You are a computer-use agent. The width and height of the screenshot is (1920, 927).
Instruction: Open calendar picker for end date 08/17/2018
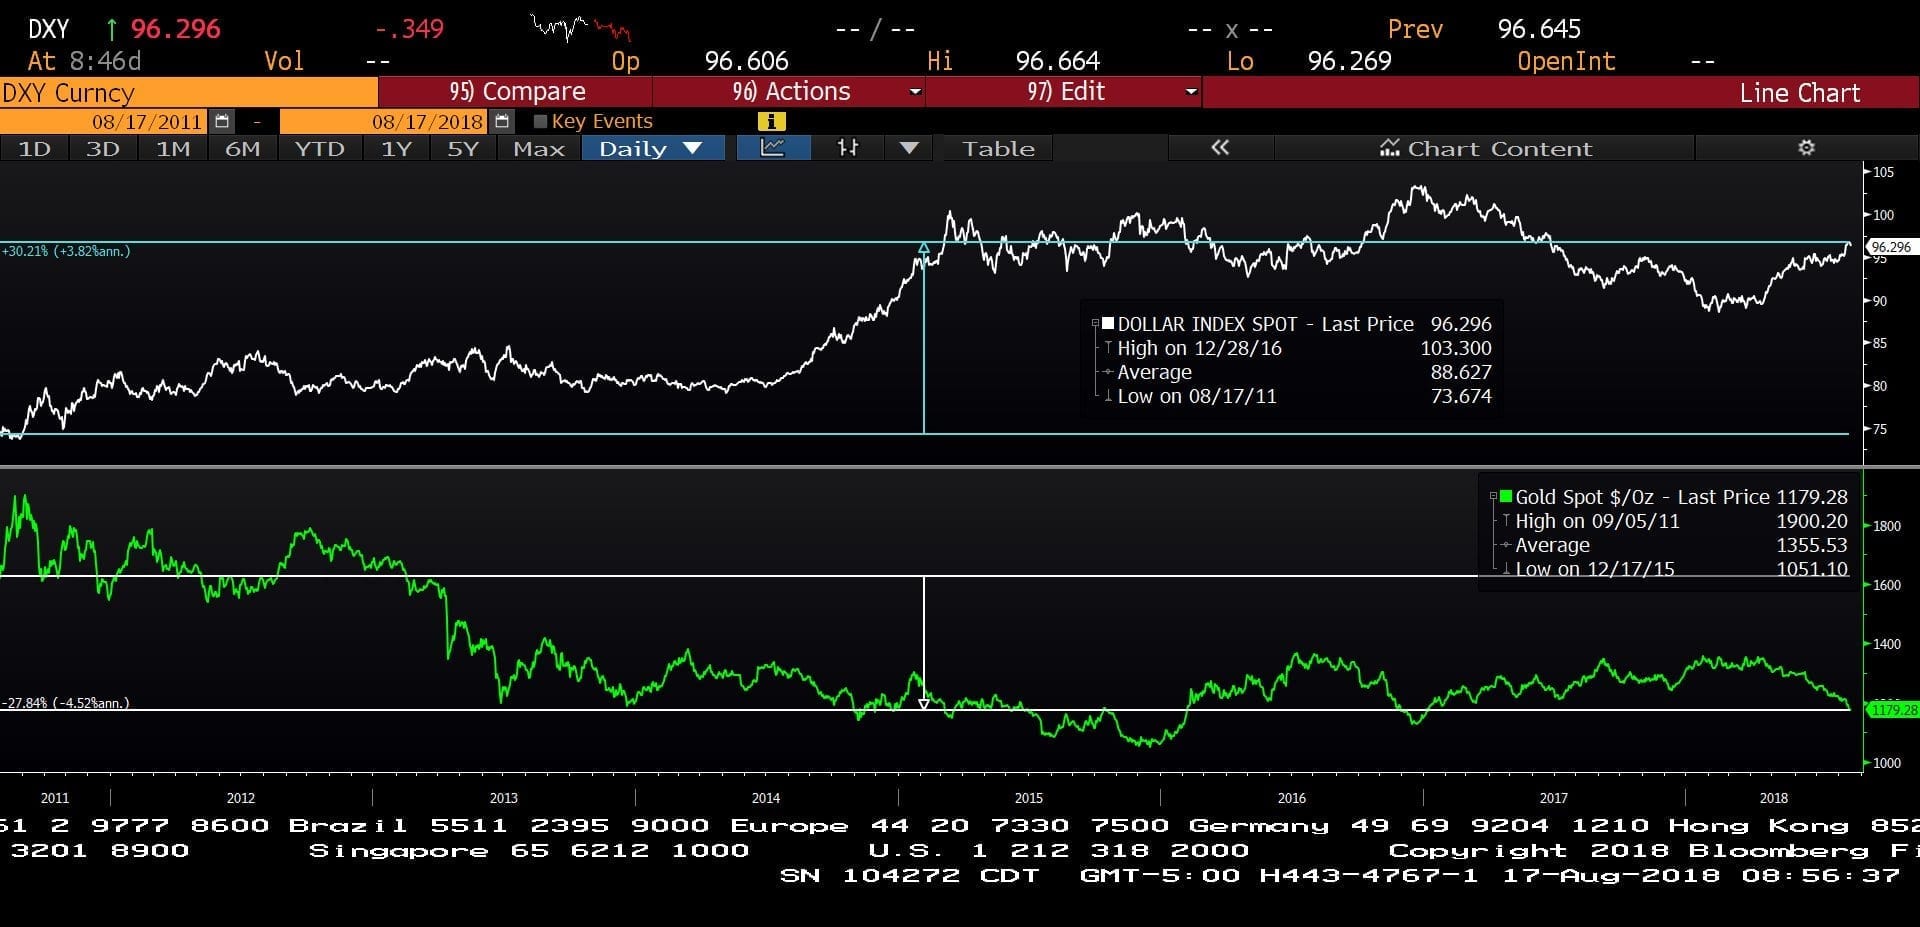tap(502, 121)
